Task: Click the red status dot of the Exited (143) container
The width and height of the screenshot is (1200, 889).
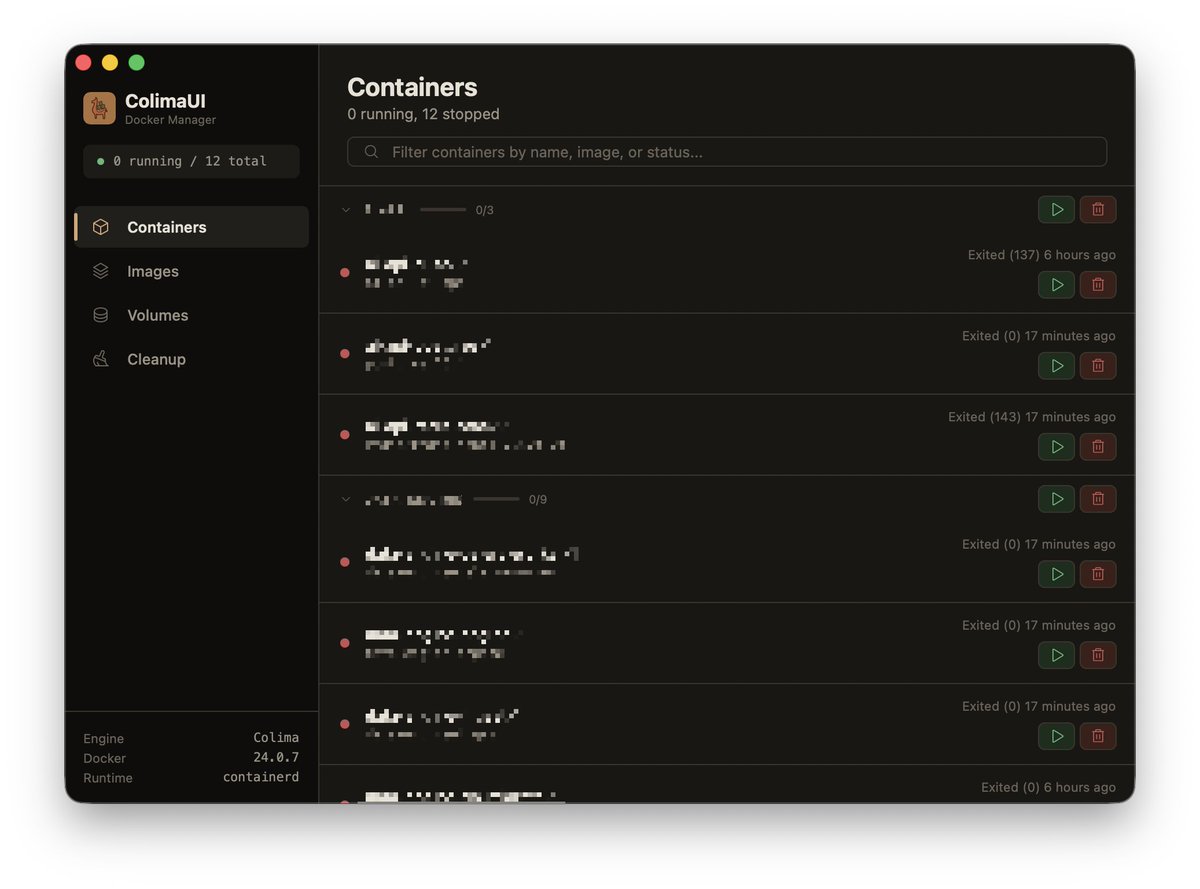Action: [345, 434]
